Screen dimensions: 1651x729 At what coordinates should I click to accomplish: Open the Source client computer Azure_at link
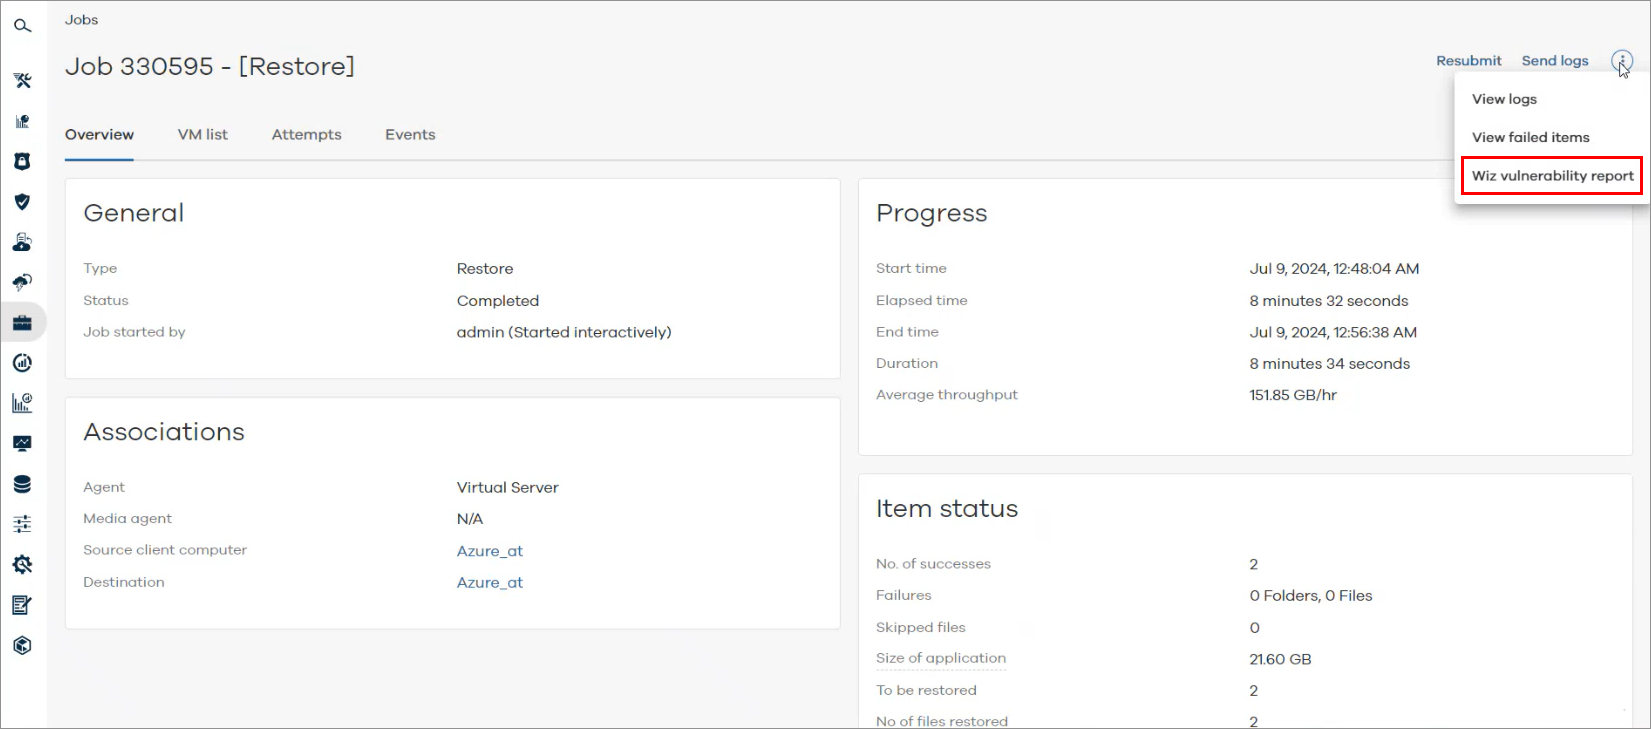(489, 551)
